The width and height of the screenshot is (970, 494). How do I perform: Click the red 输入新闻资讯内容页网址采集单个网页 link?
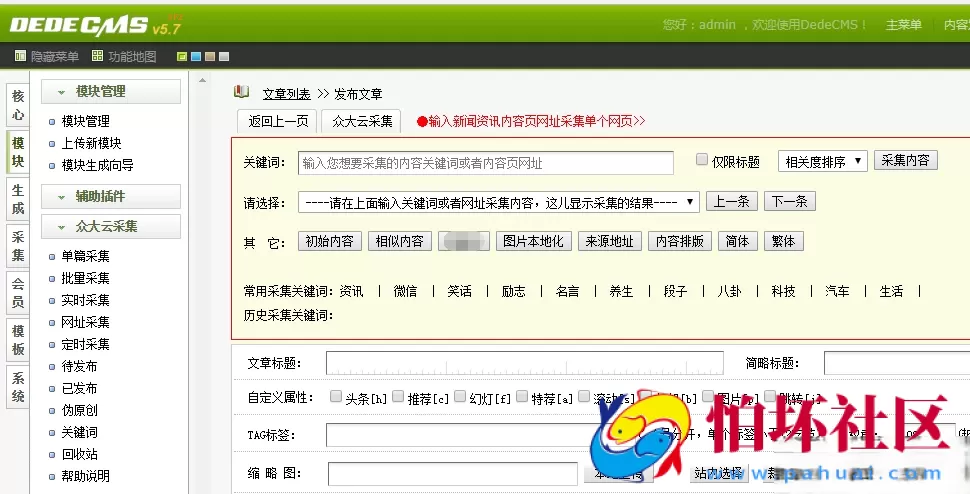point(531,121)
